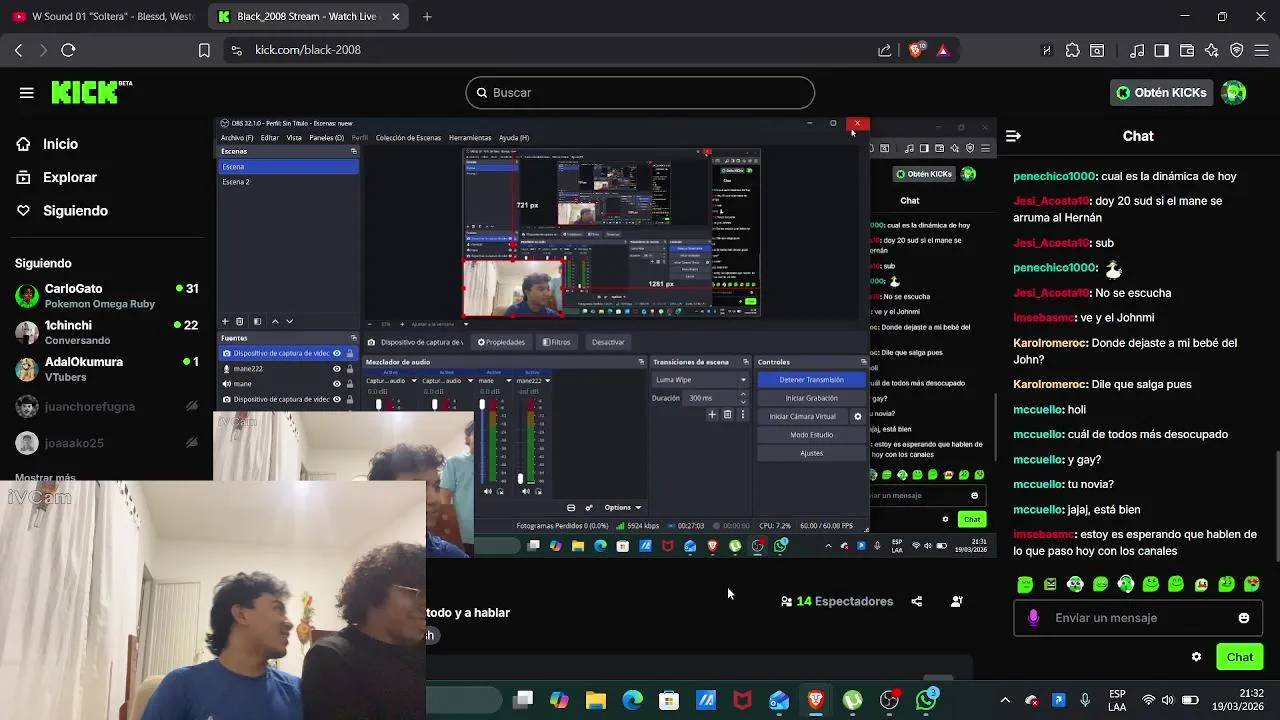Image resolution: width=1280 pixels, height=720 pixels.
Task: Click Obtén KICKs button
Action: 1161,92
